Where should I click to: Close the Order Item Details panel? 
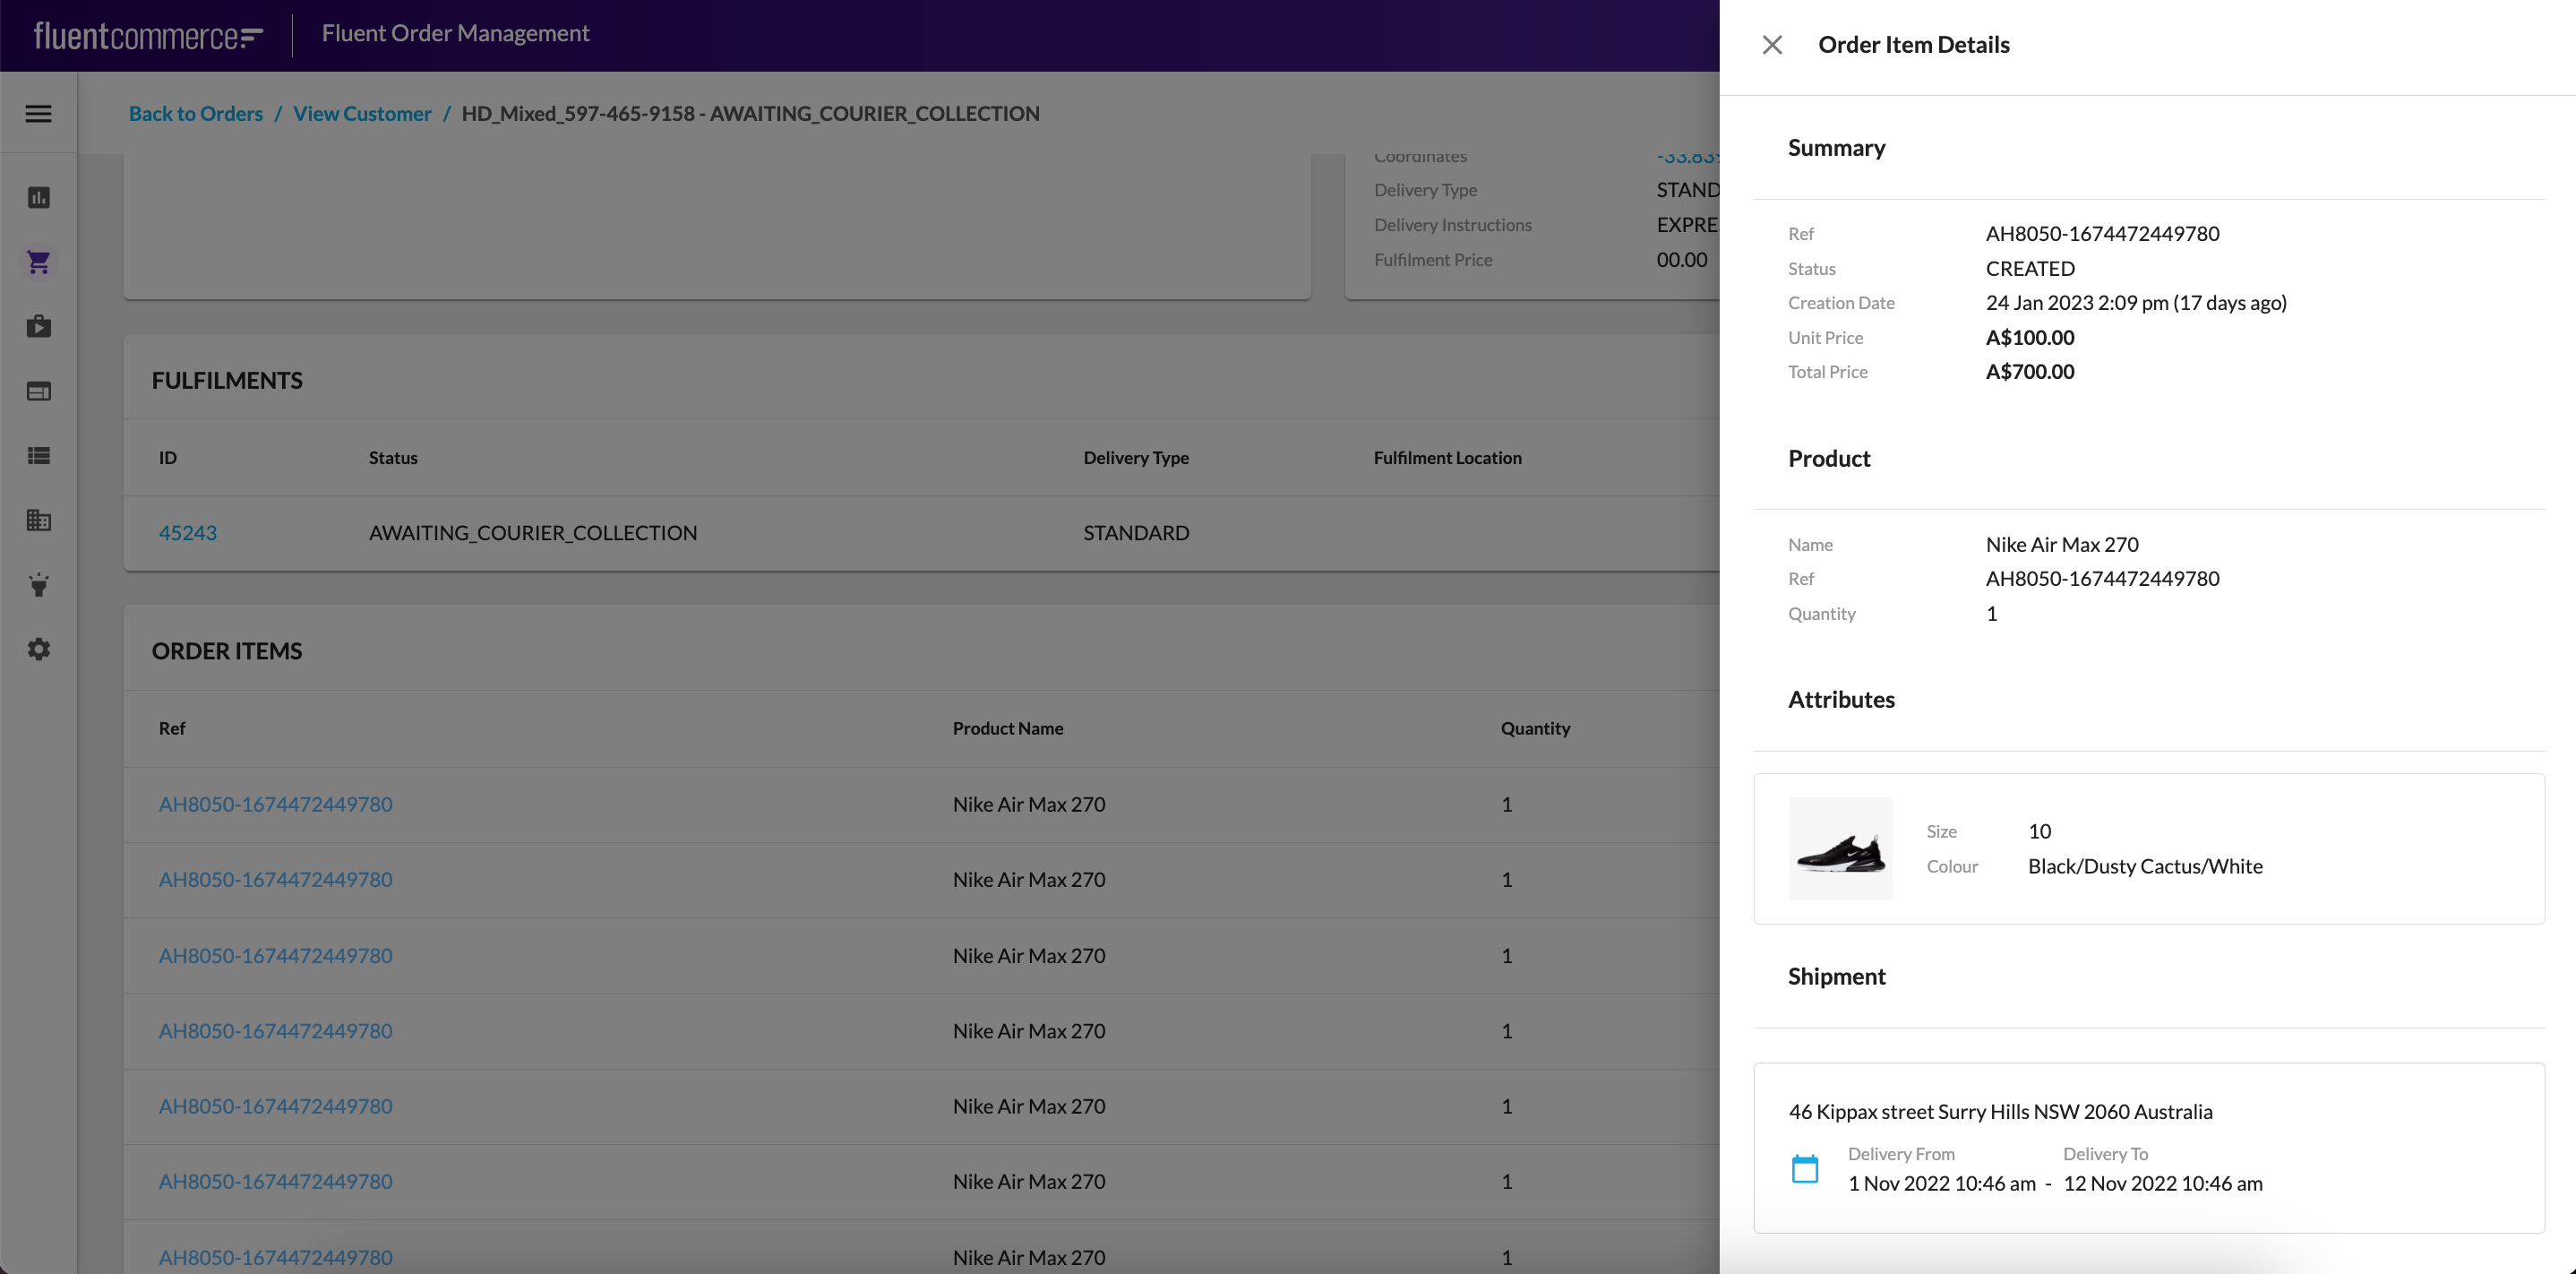tap(1772, 44)
